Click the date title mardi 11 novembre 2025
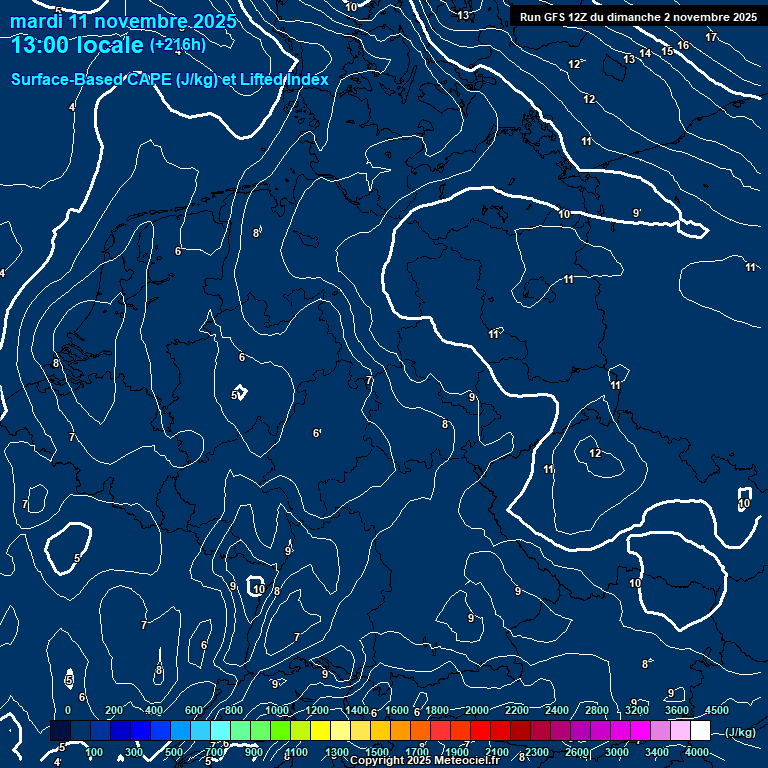 pos(124,21)
